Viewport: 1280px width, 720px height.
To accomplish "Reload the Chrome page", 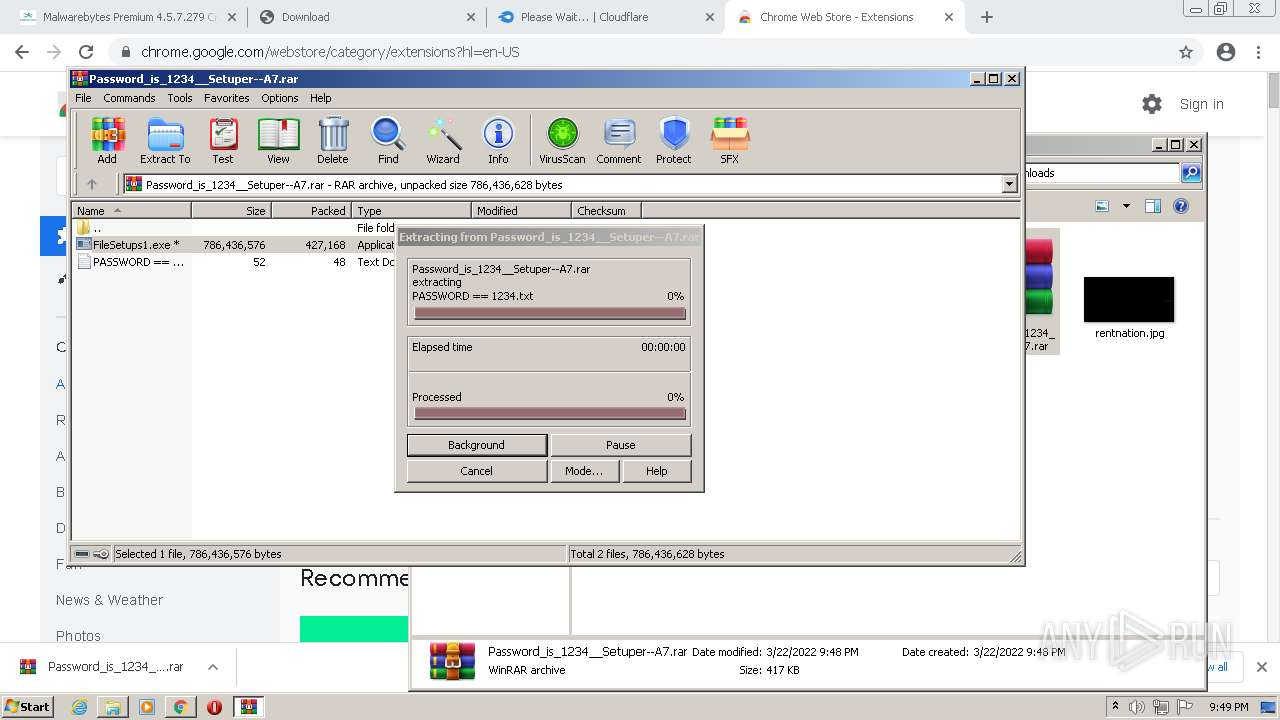I will pos(86,52).
